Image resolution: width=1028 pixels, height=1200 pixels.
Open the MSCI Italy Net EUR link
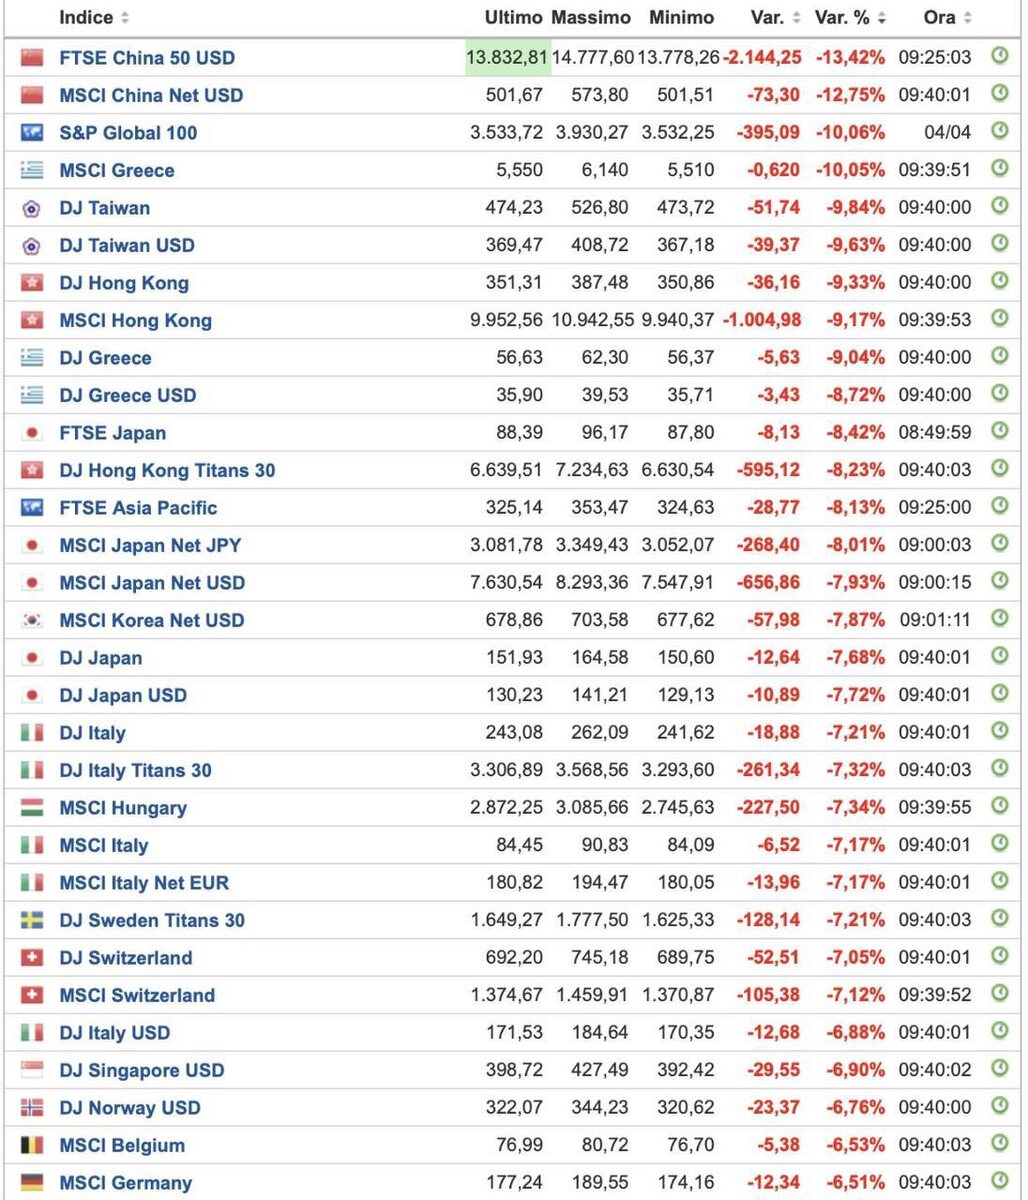click(x=144, y=883)
